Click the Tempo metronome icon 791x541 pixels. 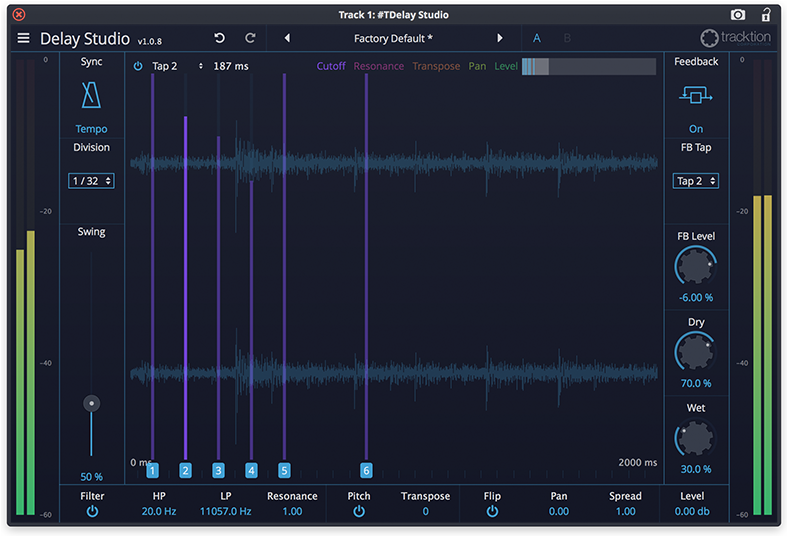[x=91, y=95]
